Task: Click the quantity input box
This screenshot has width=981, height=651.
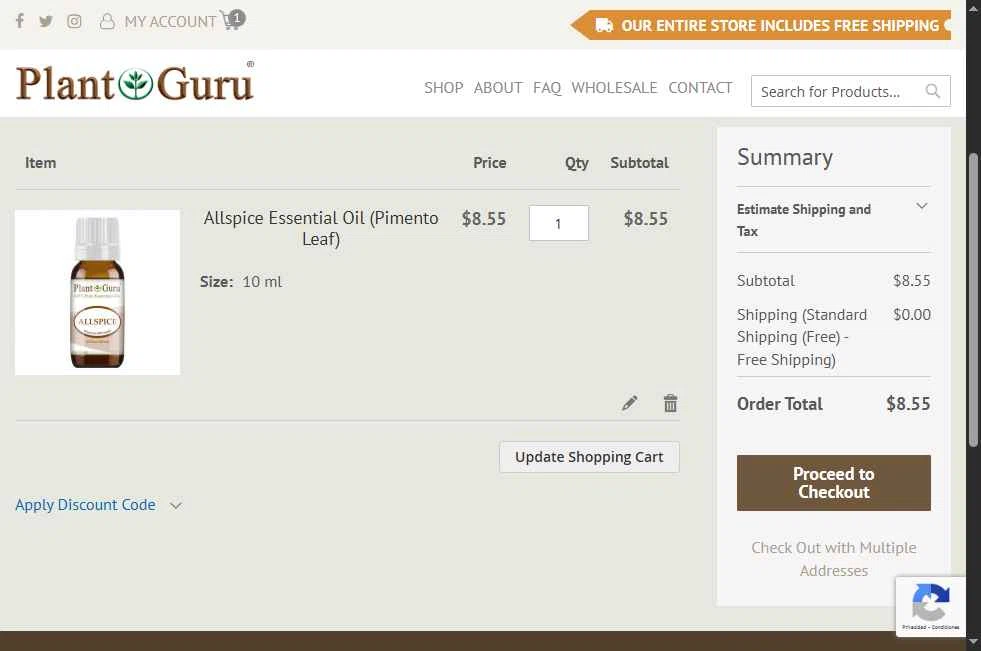Action: (559, 223)
